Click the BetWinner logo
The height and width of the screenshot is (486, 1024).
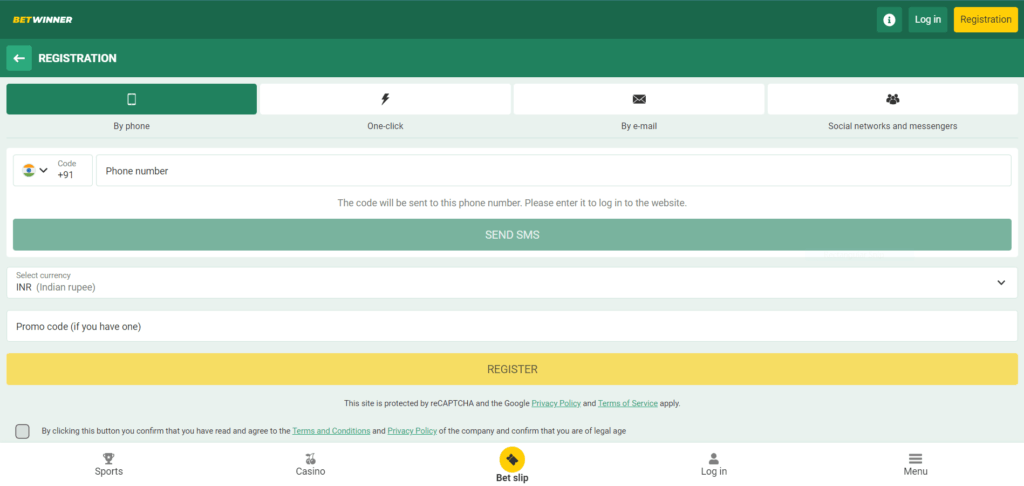pos(42,20)
